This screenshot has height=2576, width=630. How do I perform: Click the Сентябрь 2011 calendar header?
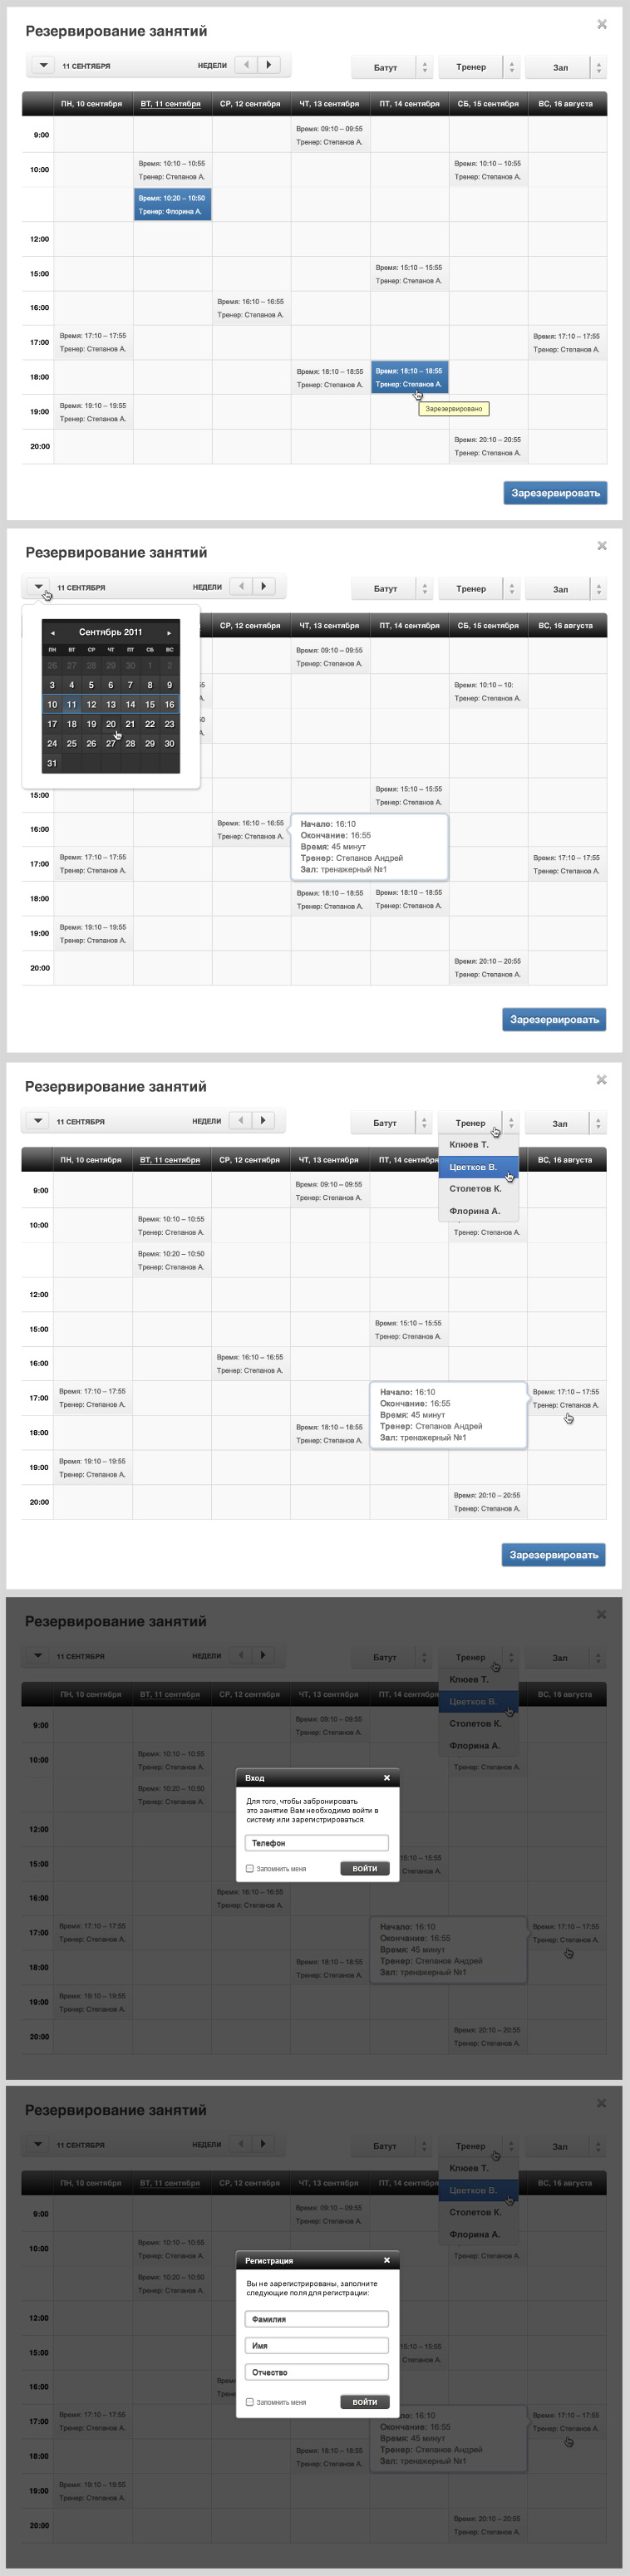110,632
